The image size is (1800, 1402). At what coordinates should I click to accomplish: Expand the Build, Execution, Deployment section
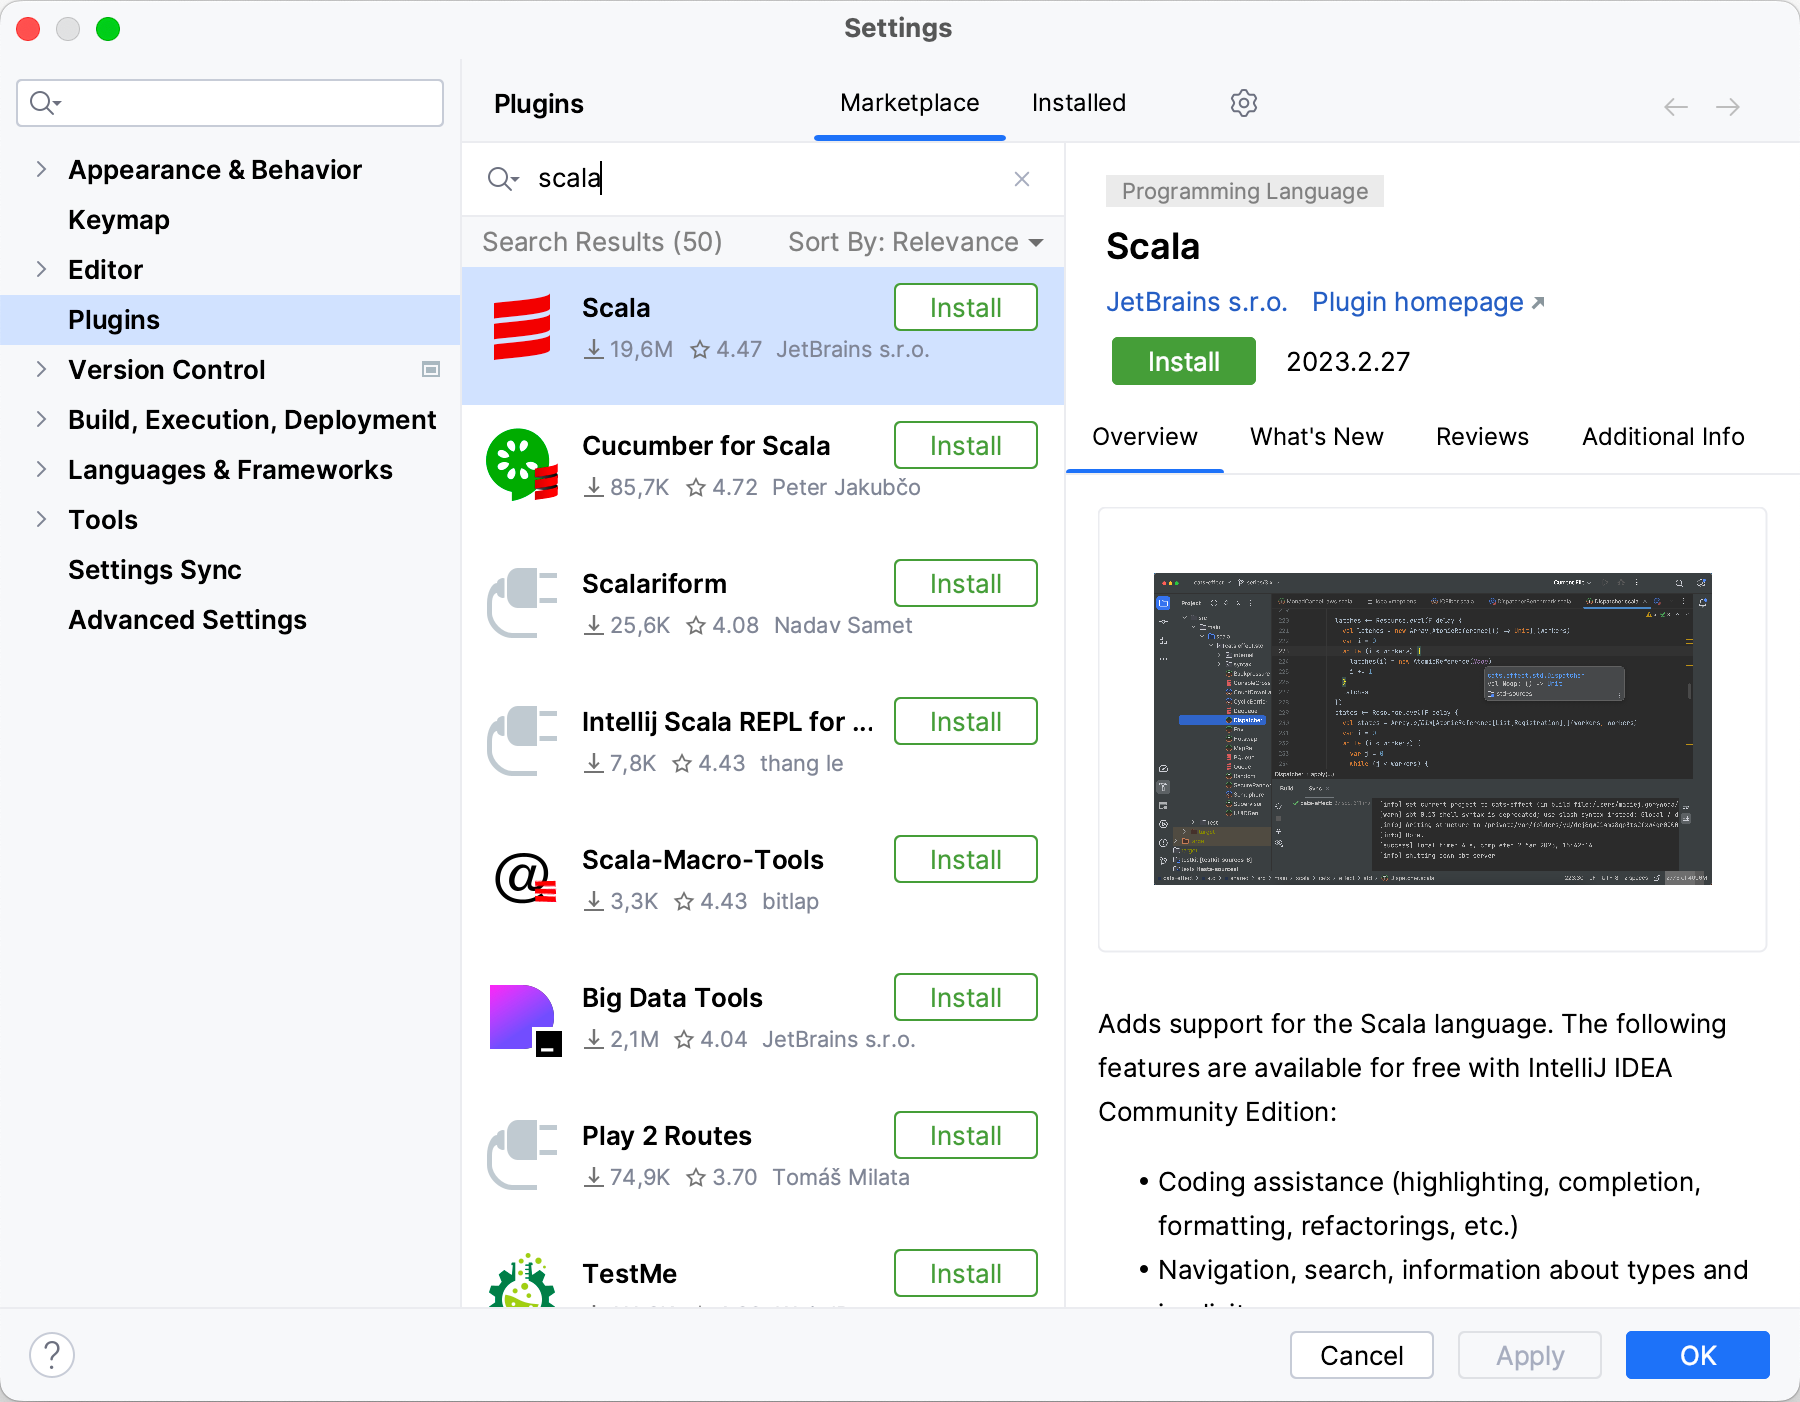tap(40, 419)
